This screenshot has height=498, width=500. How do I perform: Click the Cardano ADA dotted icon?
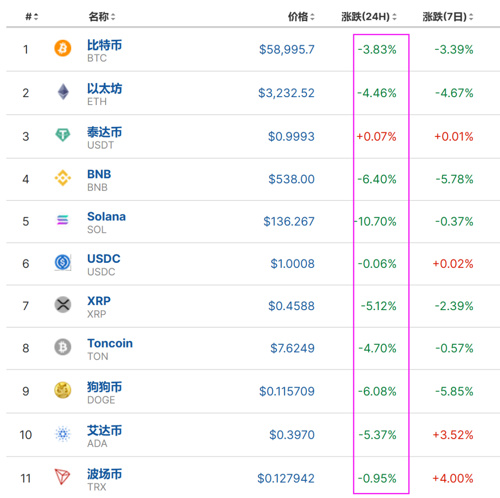pyautogui.click(x=63, y=434)
